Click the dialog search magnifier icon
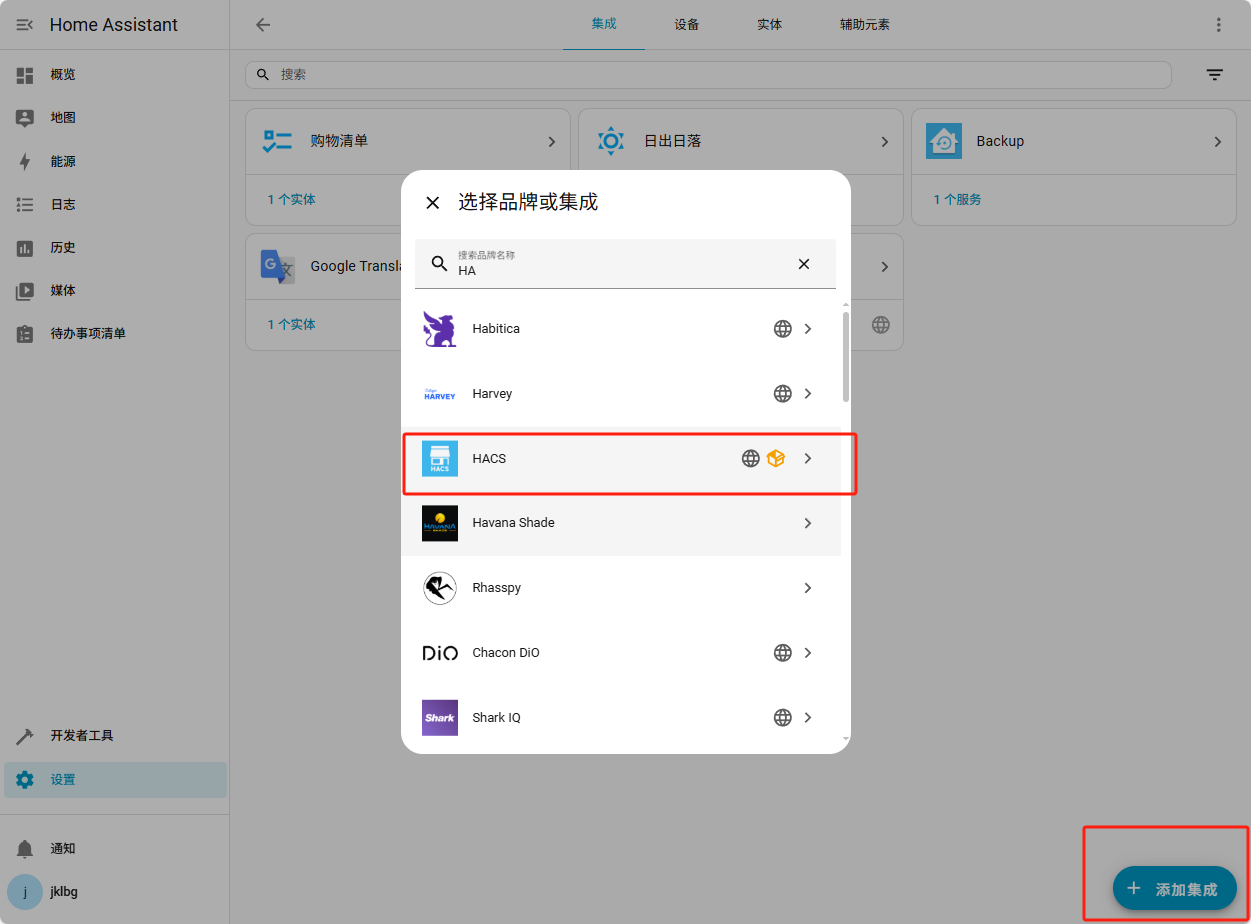 439,264
